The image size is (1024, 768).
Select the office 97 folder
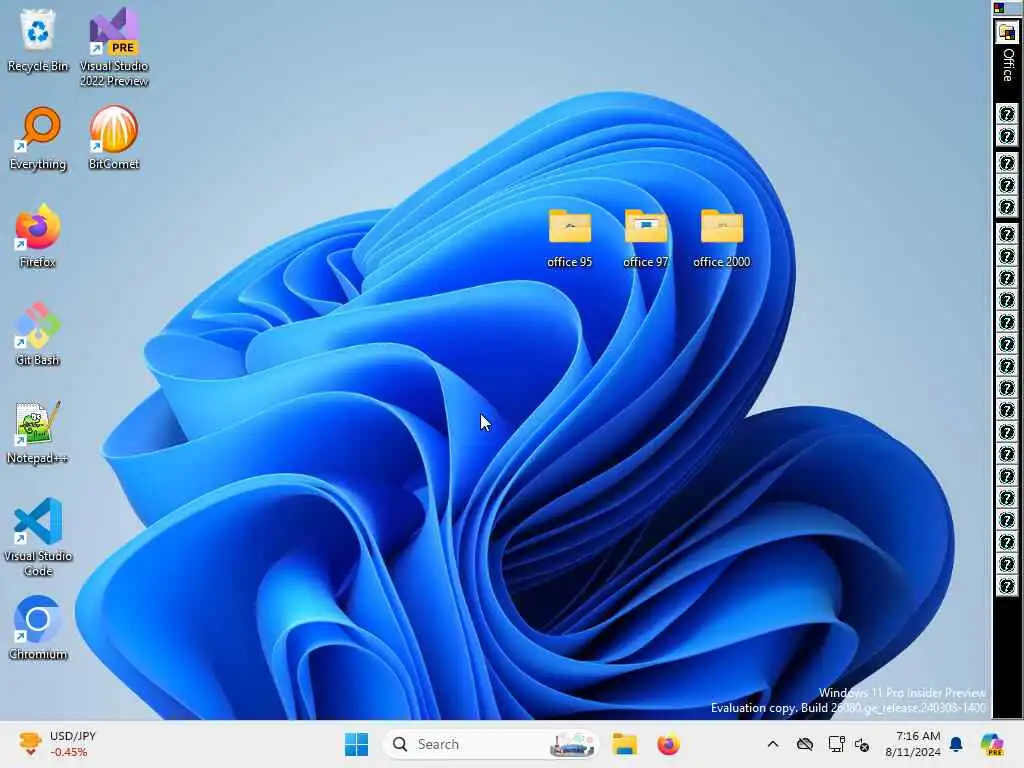[645, 238]
